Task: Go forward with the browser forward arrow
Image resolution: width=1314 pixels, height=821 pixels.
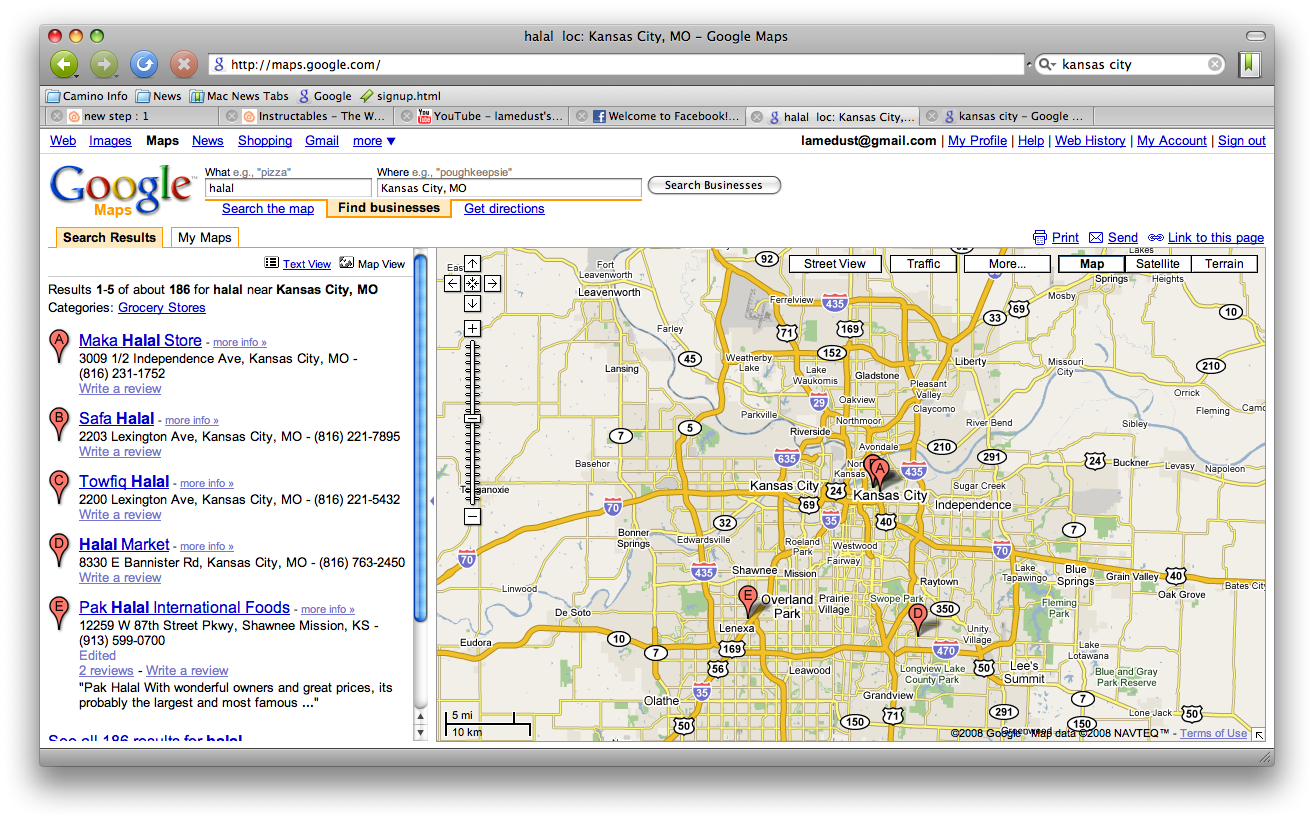Action: [x=104, y=65]
